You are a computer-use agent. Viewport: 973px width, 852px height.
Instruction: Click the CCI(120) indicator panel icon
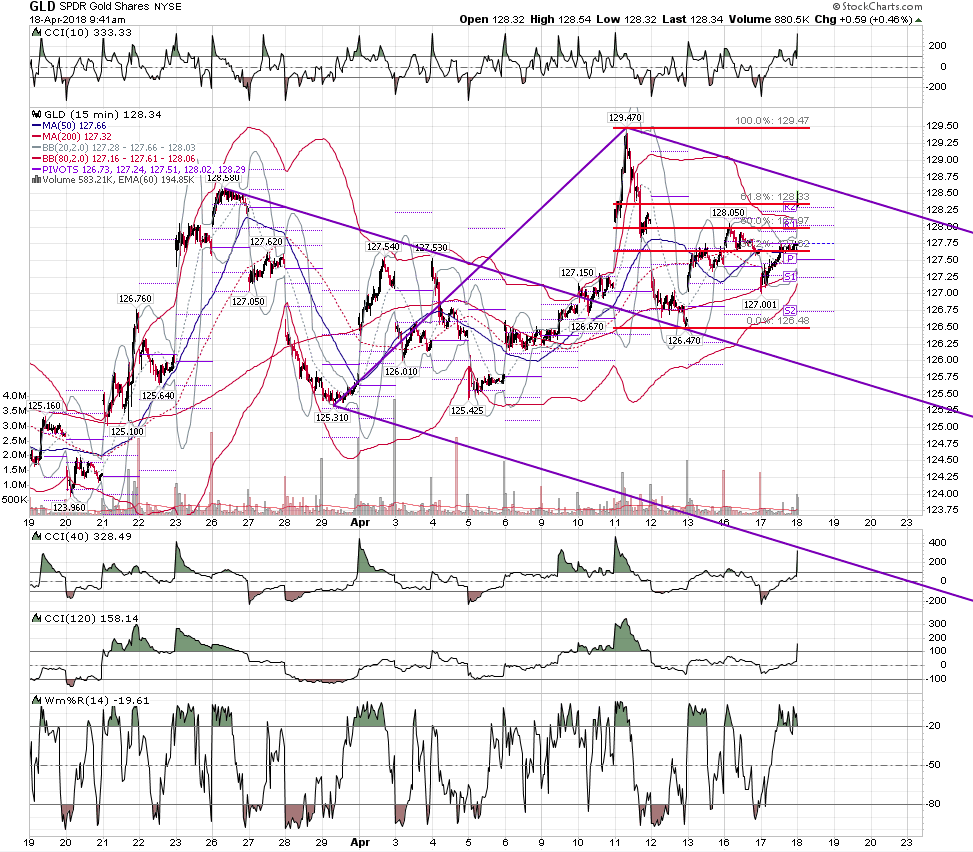(38, 619)
